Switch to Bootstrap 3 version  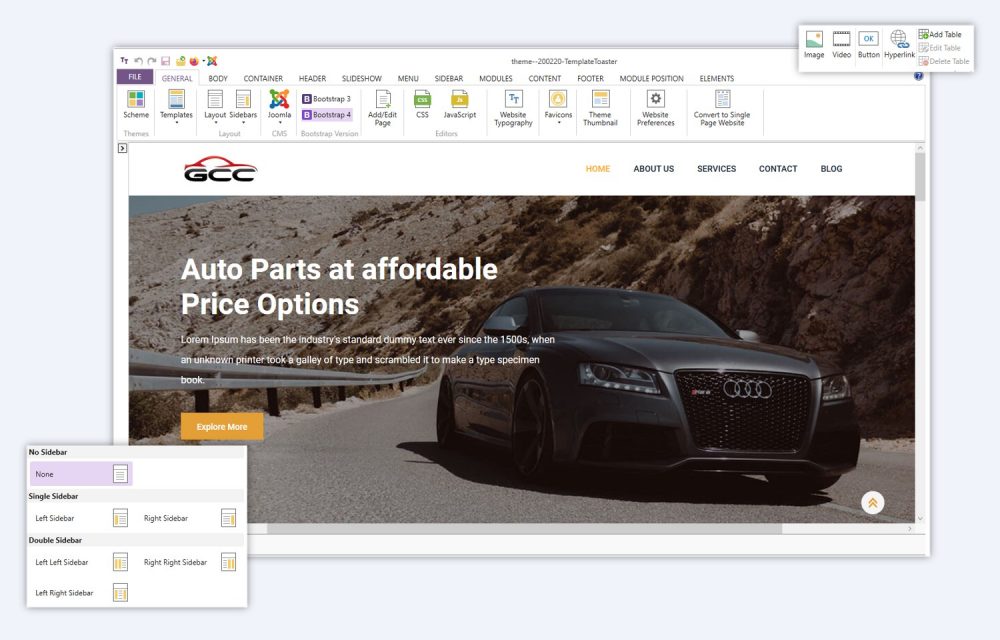coord(328,98)
